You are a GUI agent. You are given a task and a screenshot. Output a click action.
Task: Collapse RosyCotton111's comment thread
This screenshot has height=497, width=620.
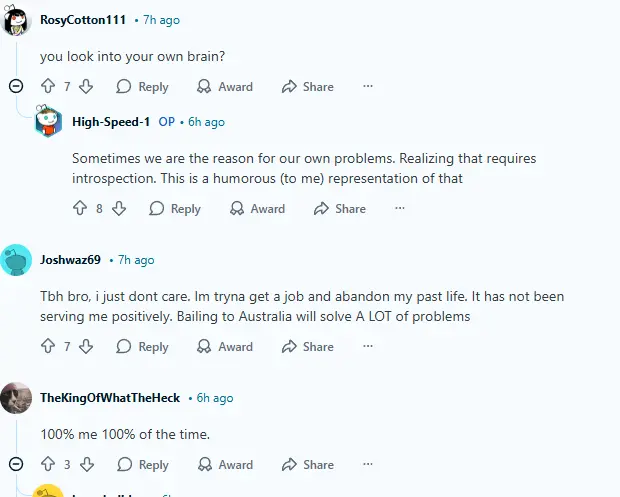tap(16, 87)
